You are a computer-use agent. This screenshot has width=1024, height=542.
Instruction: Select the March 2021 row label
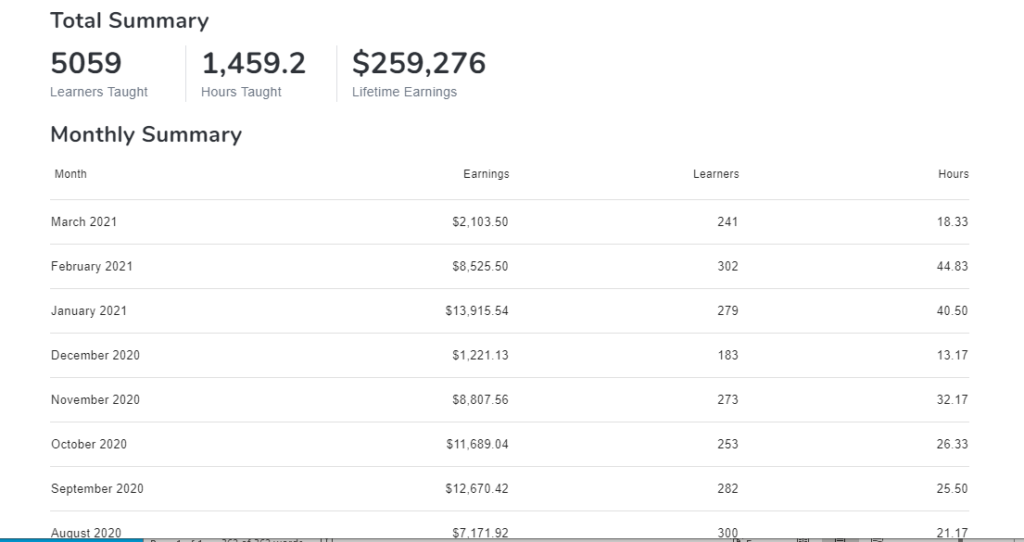[x=83, y=222]
